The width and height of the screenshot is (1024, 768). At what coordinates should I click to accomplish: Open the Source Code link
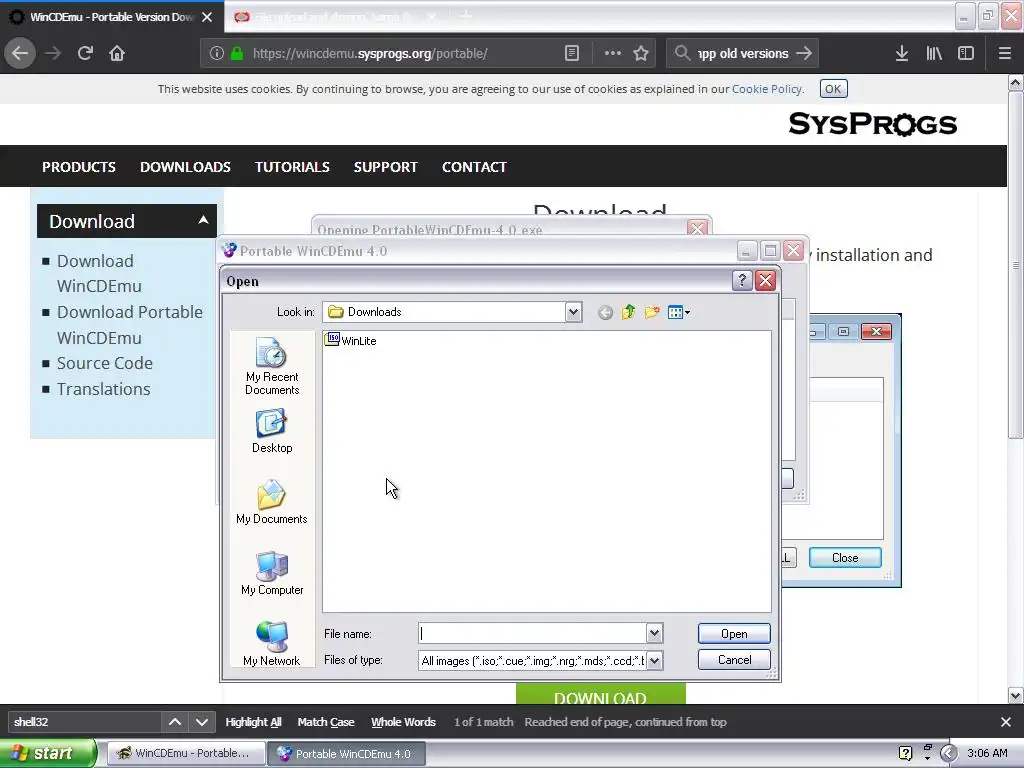pos(104,363)
